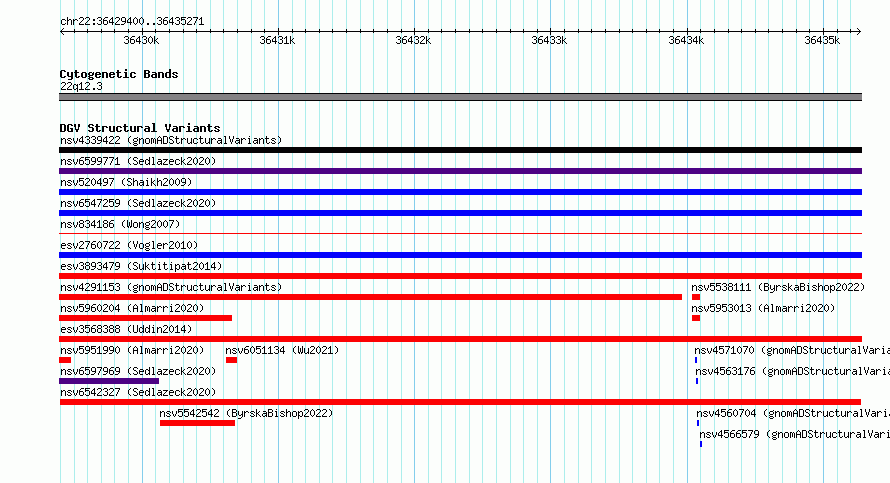Open nsv4566579 gnomAD variant label

click(795, 434)
